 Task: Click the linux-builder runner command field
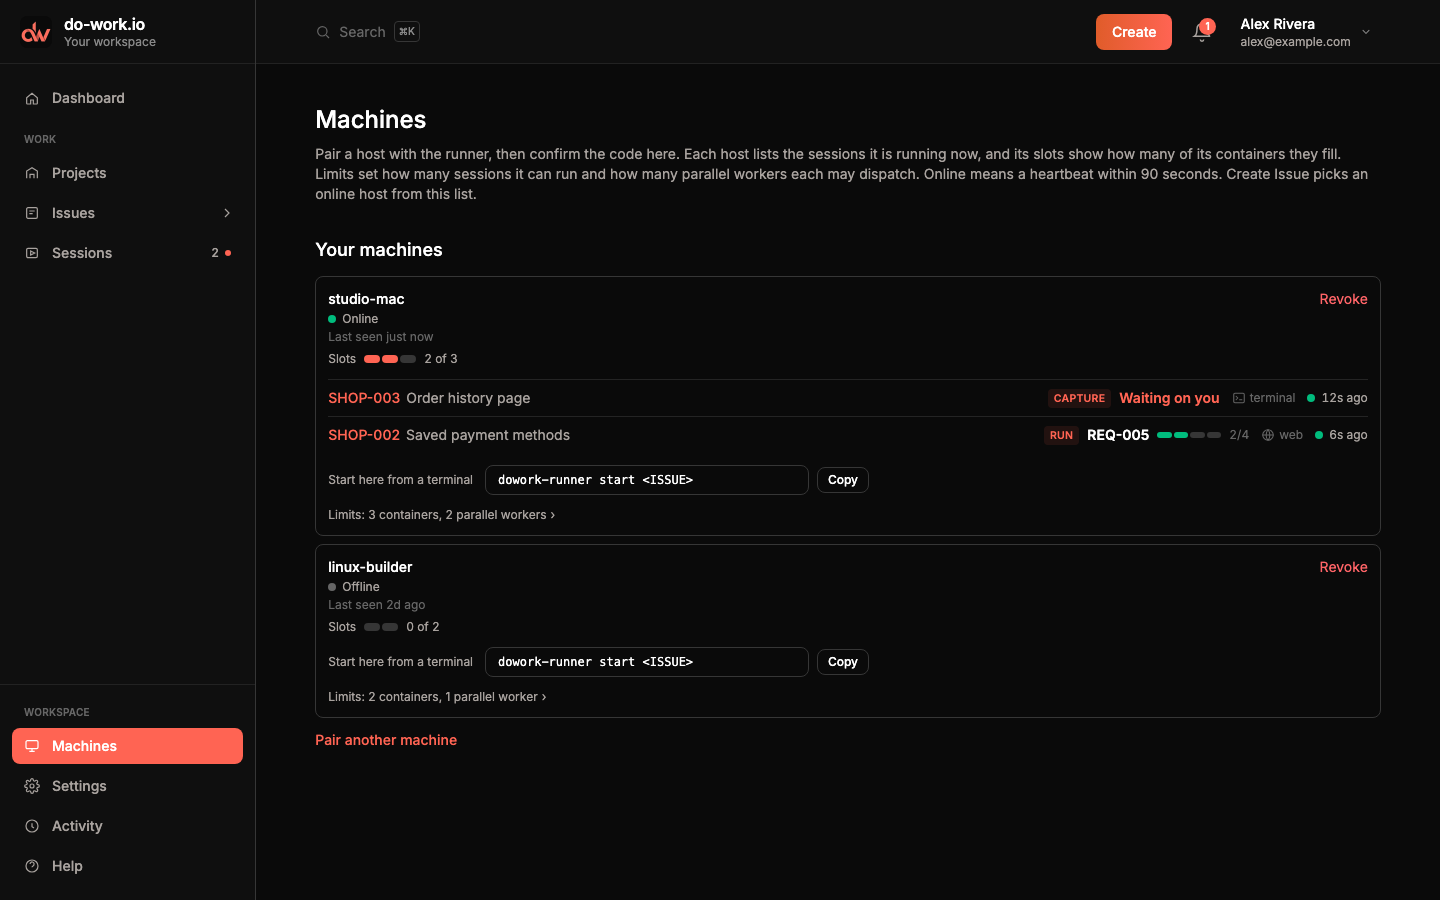pos(647,662)
